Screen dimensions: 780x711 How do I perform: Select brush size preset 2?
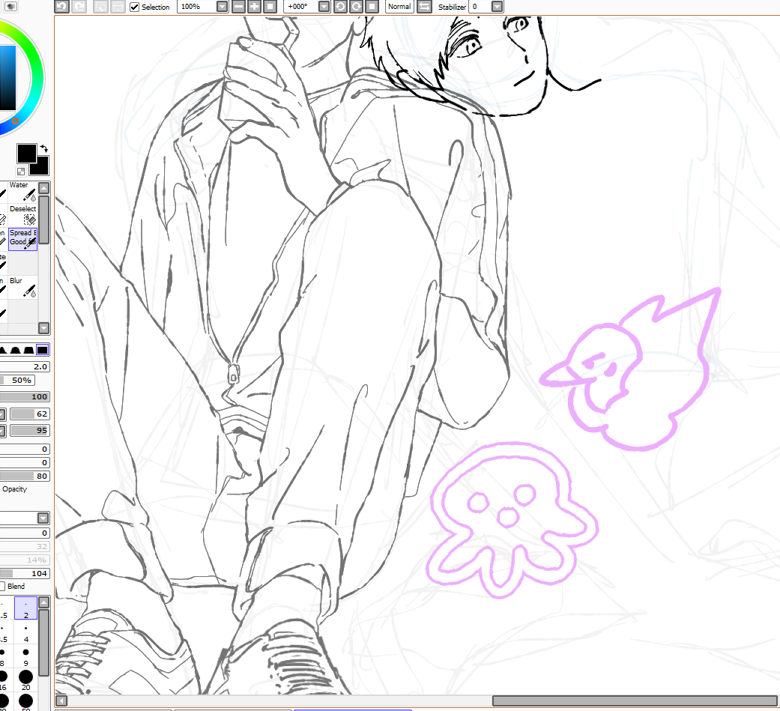pos(25,609)
